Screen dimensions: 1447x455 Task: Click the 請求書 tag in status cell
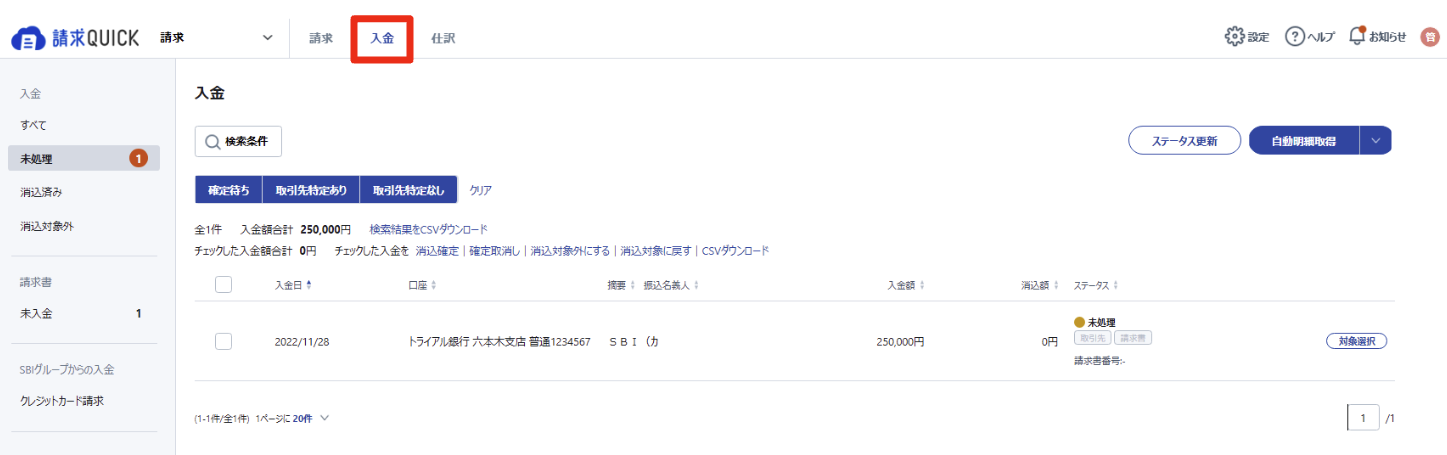[x=1133, y=338]
